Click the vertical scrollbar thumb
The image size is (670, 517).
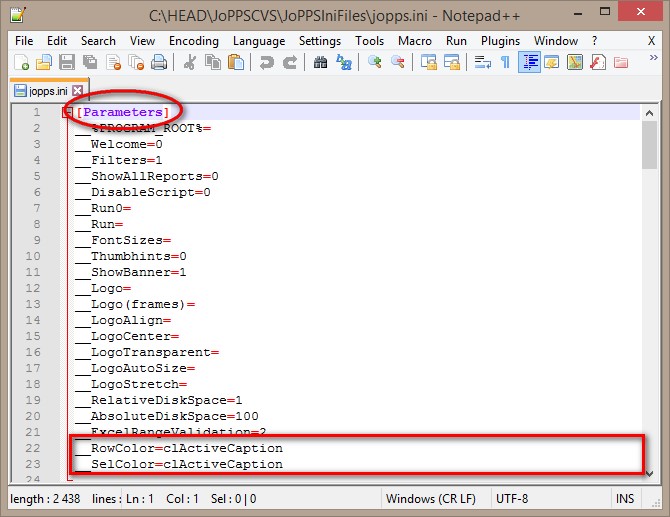(x=649, y=145)
